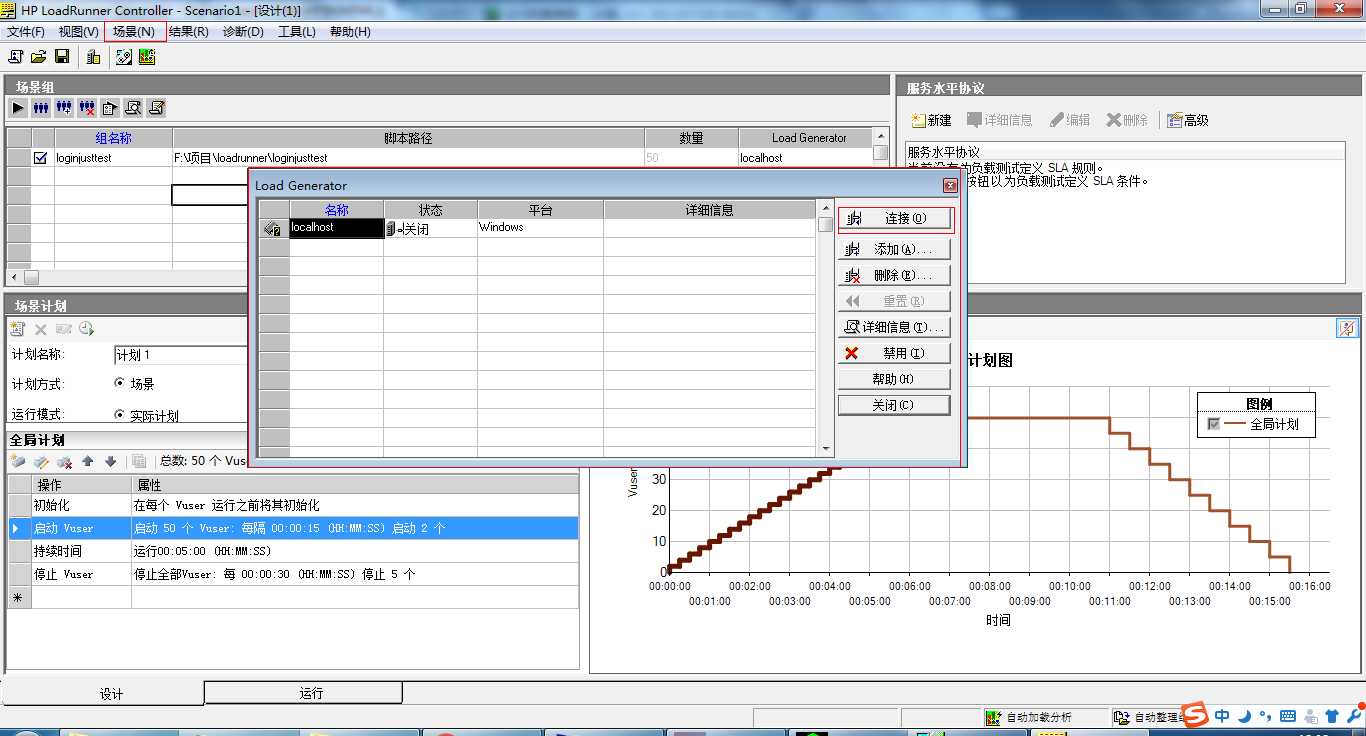Open the 文件(F) menu
This screenshot has height=736, width=1366.
26,31
